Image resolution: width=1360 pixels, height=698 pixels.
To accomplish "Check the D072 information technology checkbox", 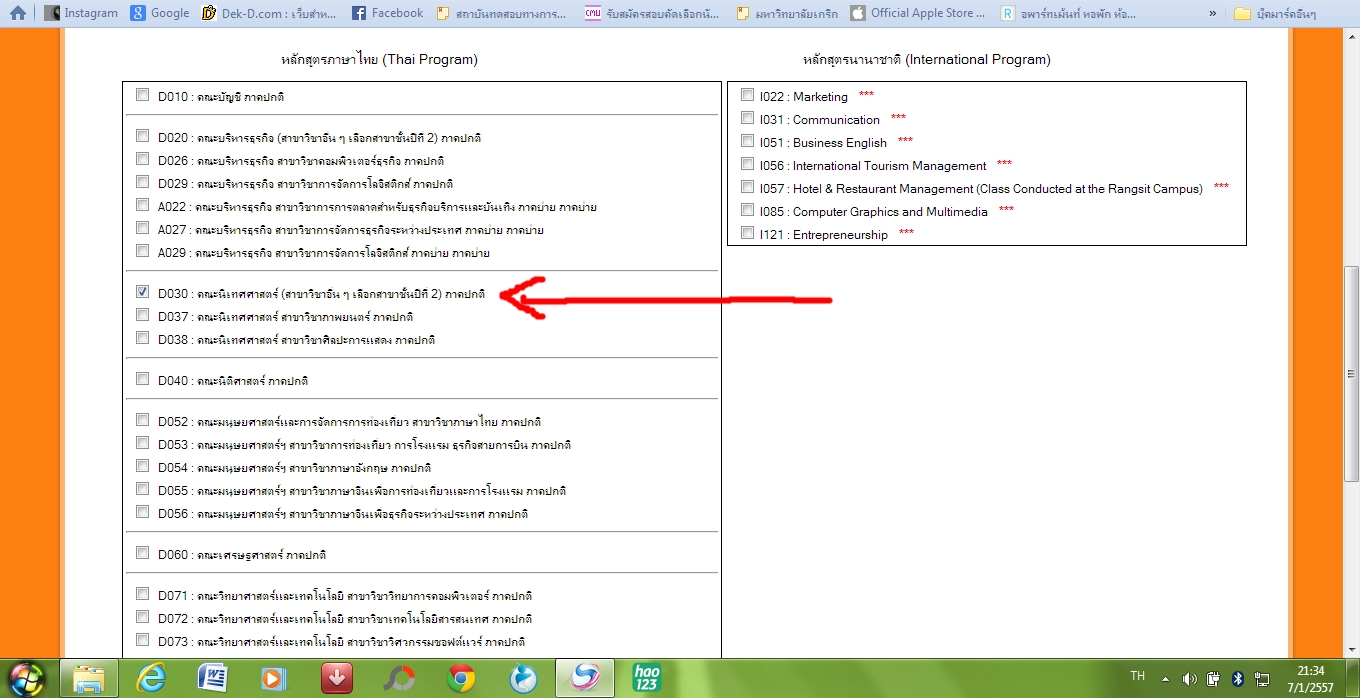I will (142, 617).
